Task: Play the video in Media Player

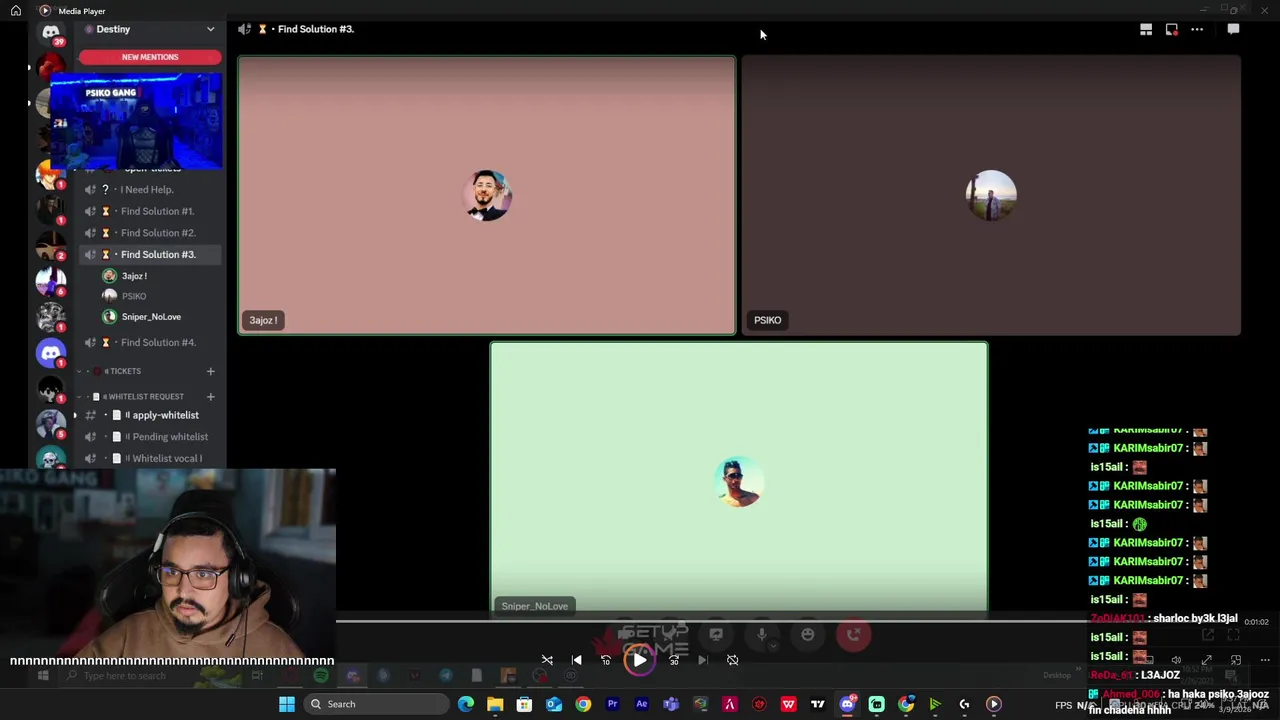Action: point(639,660)
